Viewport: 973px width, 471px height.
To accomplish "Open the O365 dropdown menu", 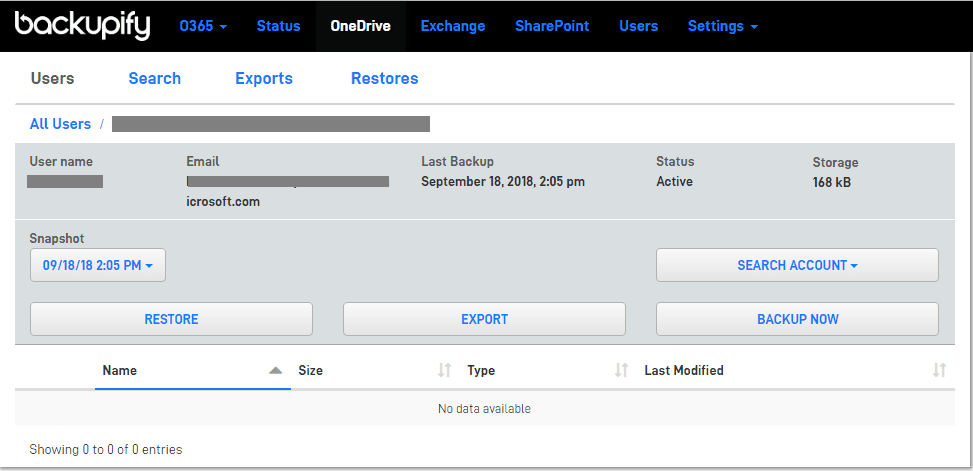I will coord(203,26).
